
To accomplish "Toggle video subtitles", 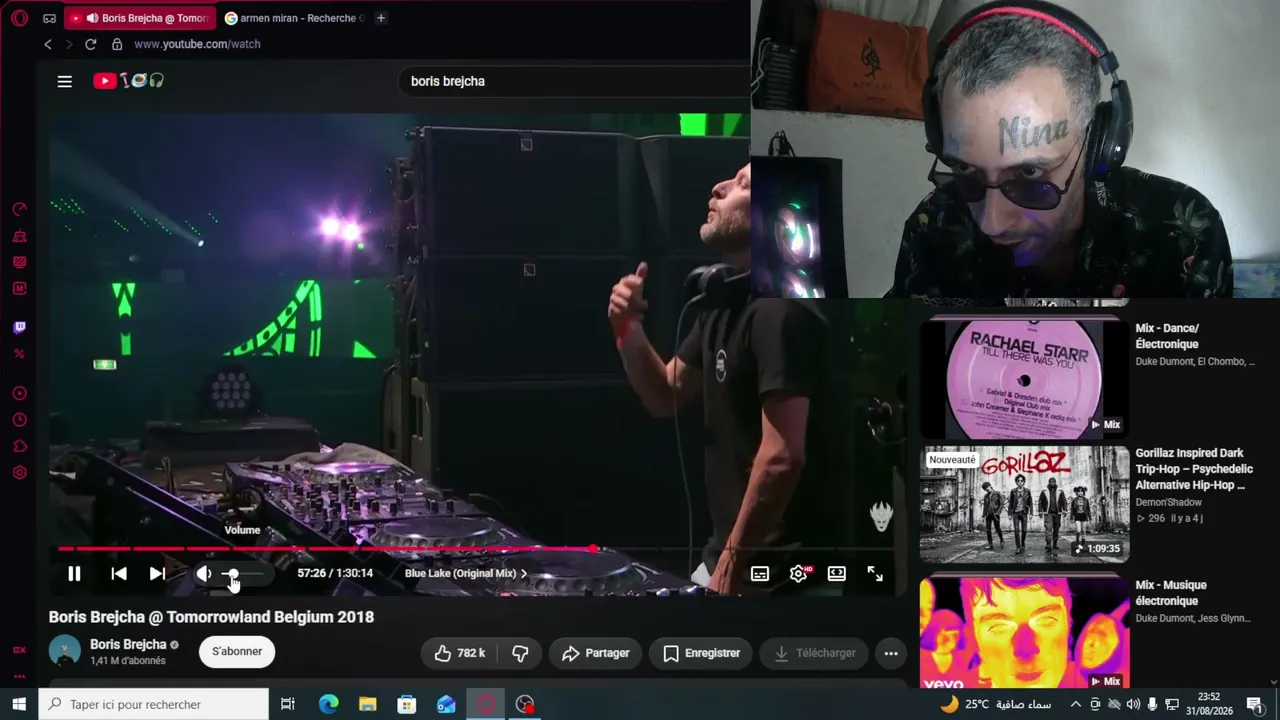I will pyautogui.click(x=760, y=573).
